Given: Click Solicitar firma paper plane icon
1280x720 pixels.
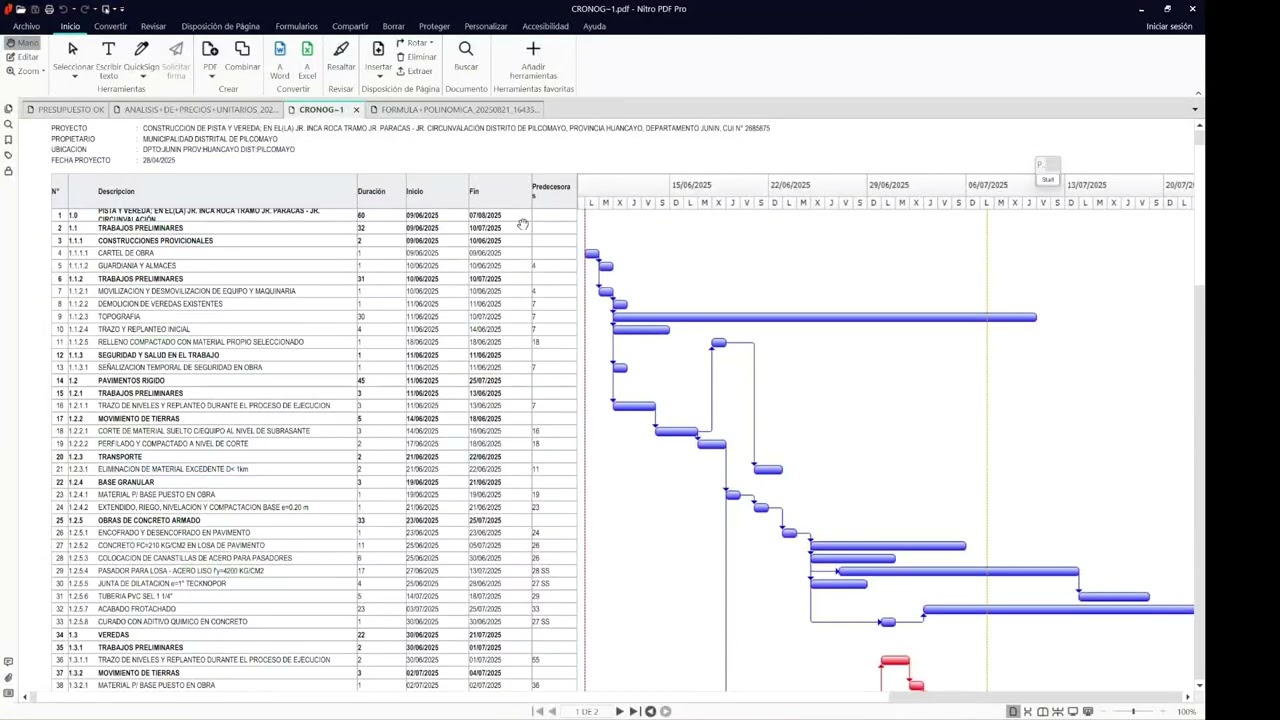Looking at the screenshot, I should point(176,49).
